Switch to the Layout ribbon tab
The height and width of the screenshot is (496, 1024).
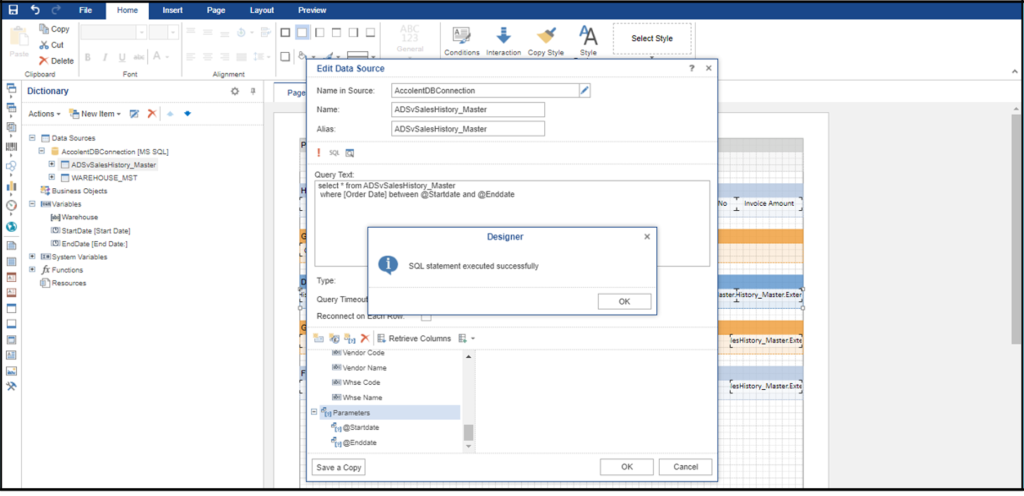262,10
